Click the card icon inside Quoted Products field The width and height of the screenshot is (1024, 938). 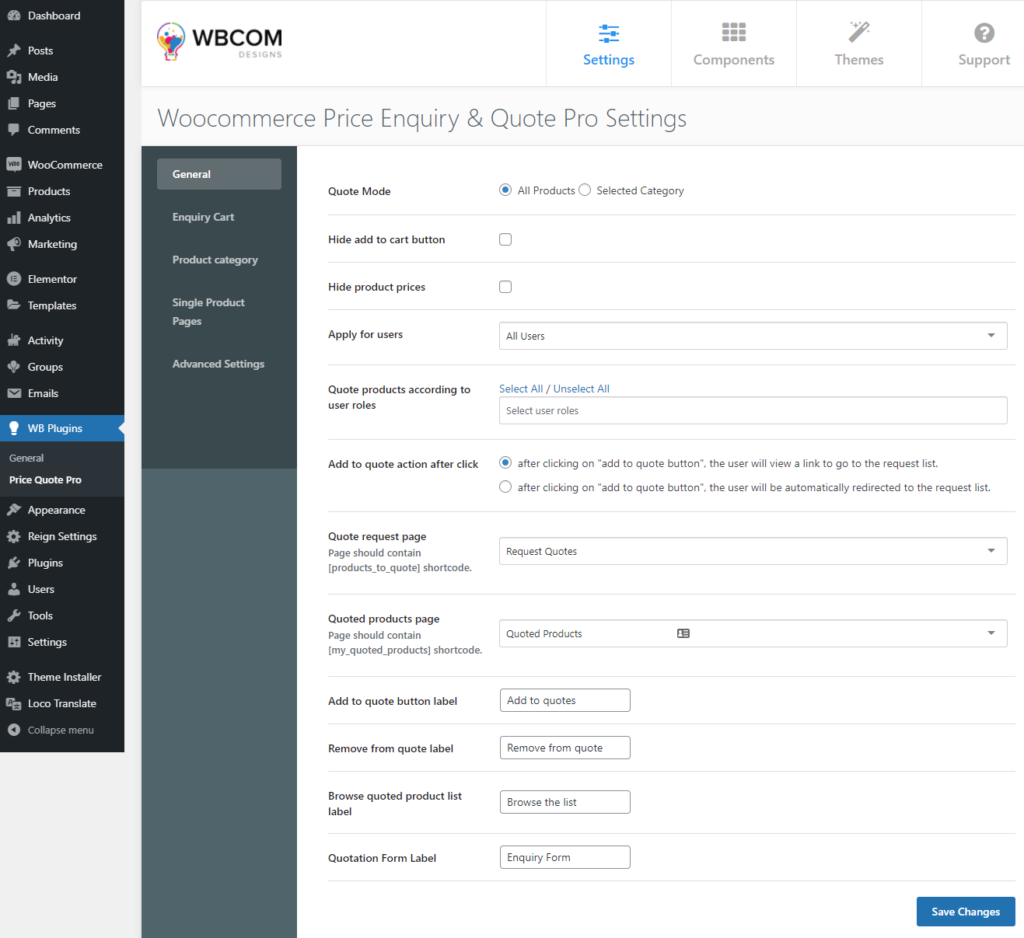coord(683,634)
